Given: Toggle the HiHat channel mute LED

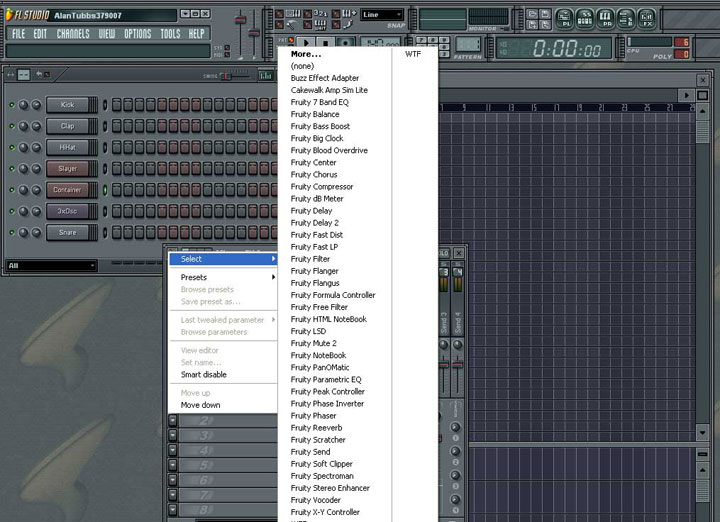Looking at the screenshot, I should click(12, 147).
